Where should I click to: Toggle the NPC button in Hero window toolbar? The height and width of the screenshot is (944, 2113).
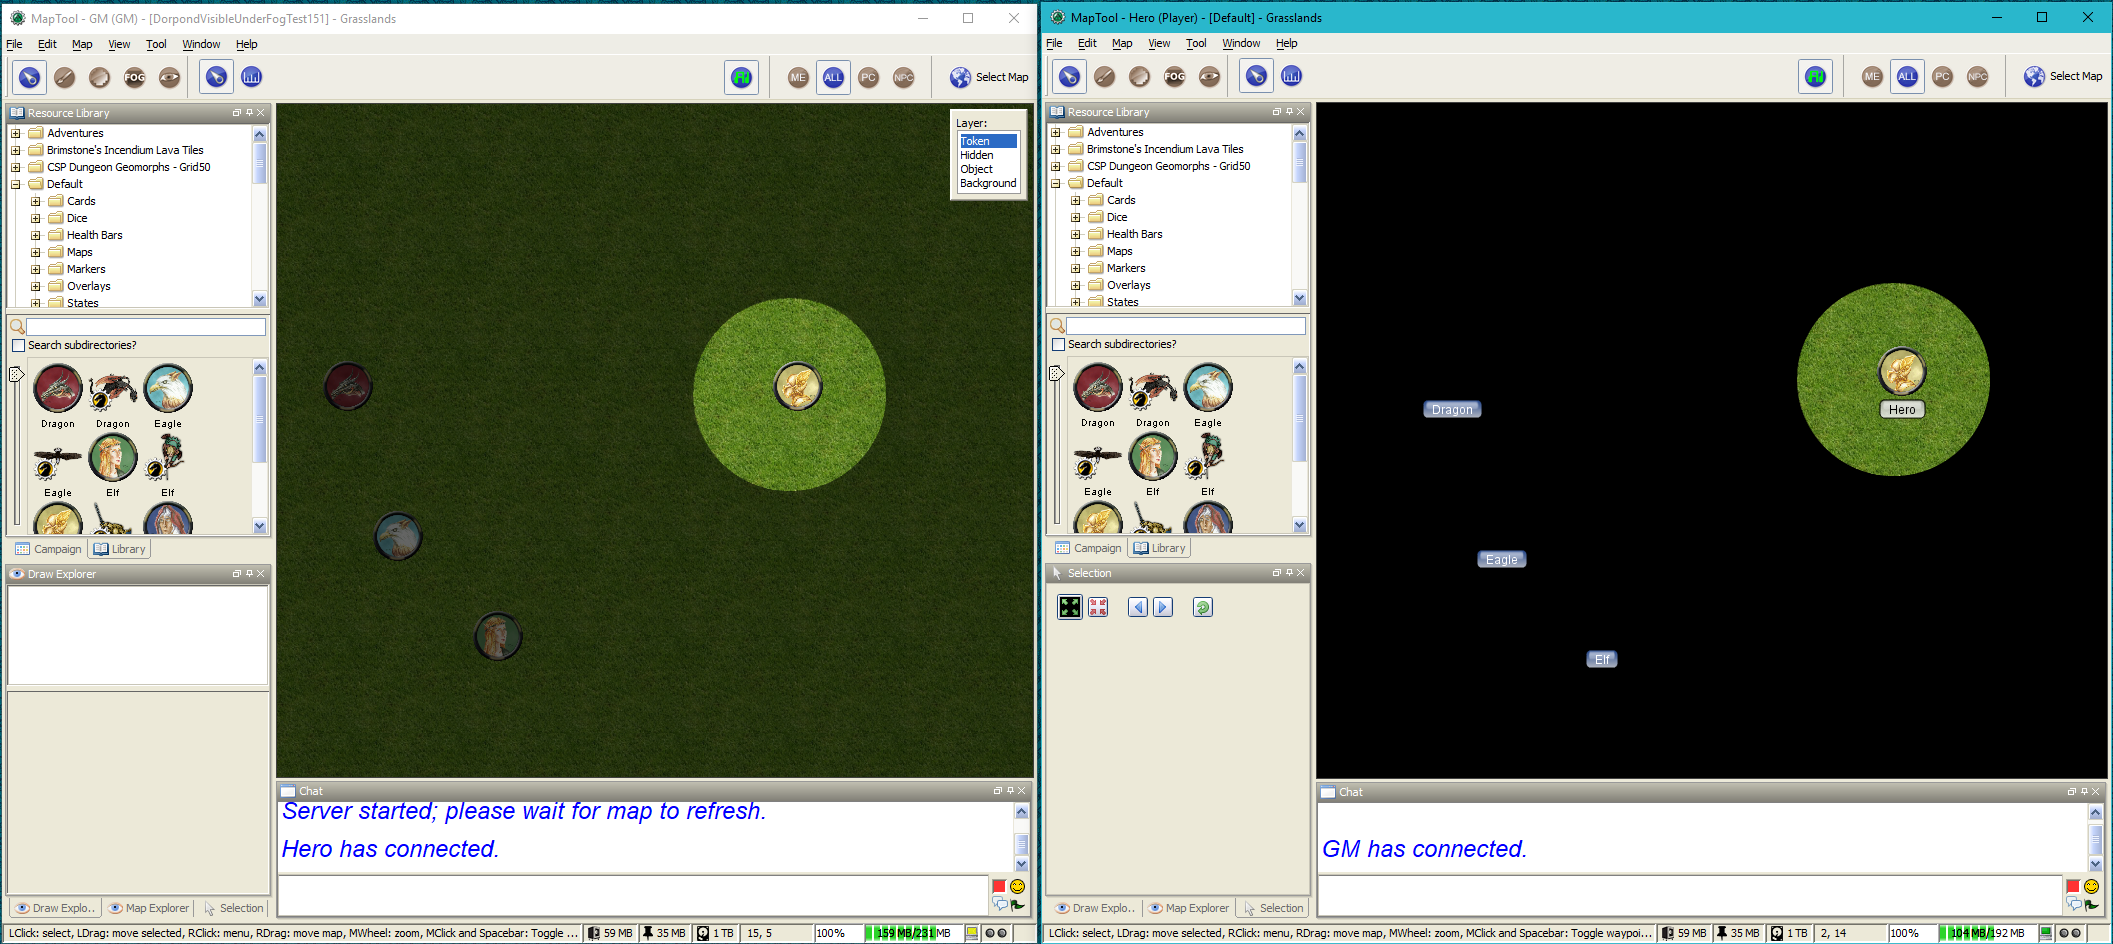[1977, 76]
